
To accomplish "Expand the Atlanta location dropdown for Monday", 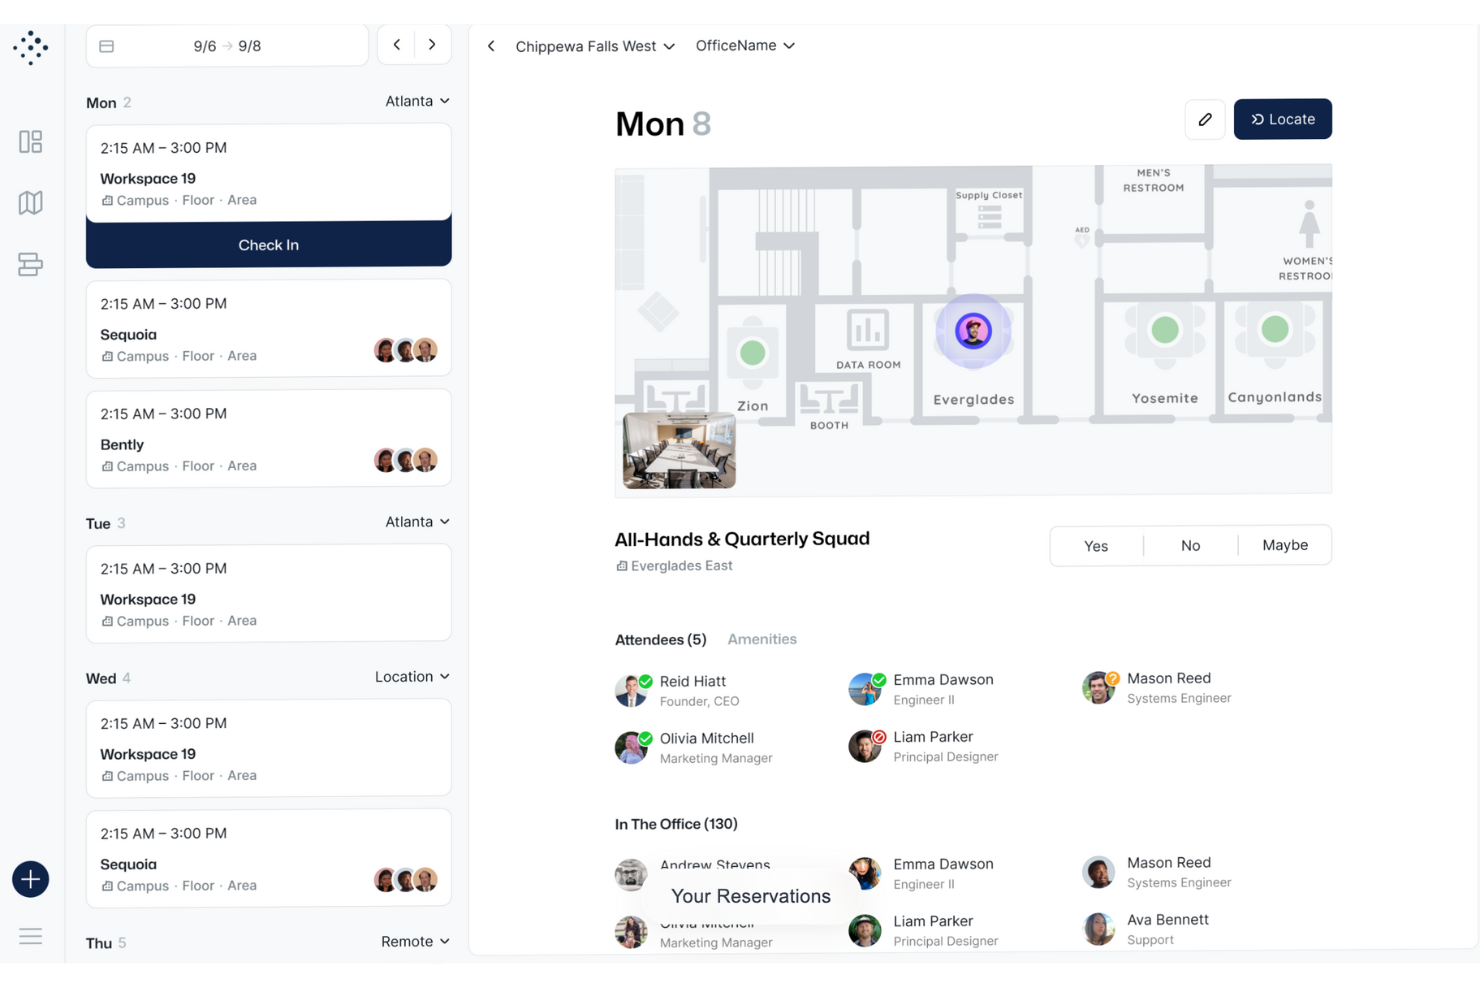I will click(x=417, y=100).
